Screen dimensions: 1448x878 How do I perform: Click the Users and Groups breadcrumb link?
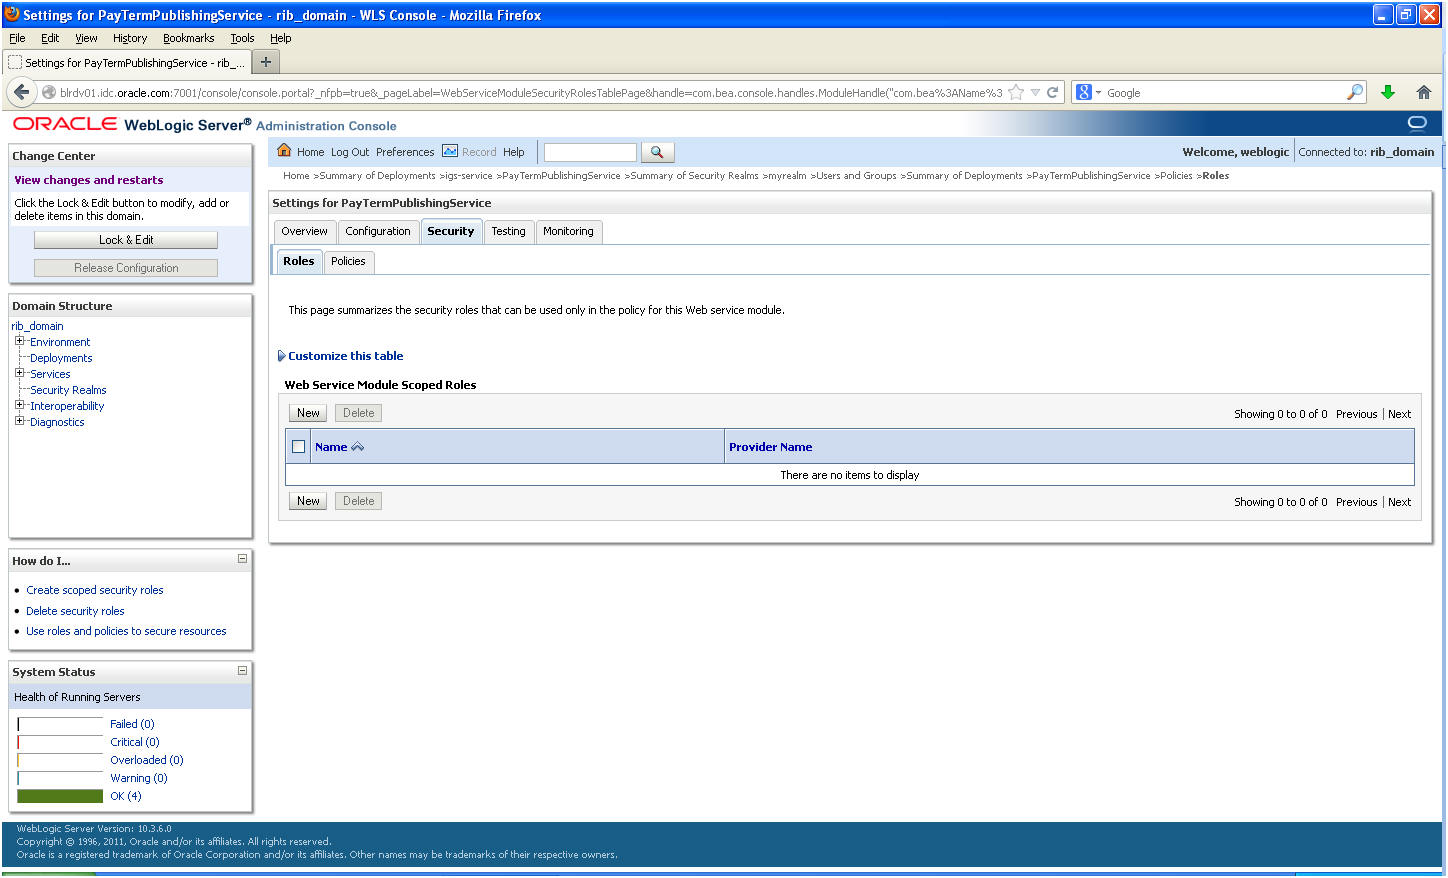(856, 176)
